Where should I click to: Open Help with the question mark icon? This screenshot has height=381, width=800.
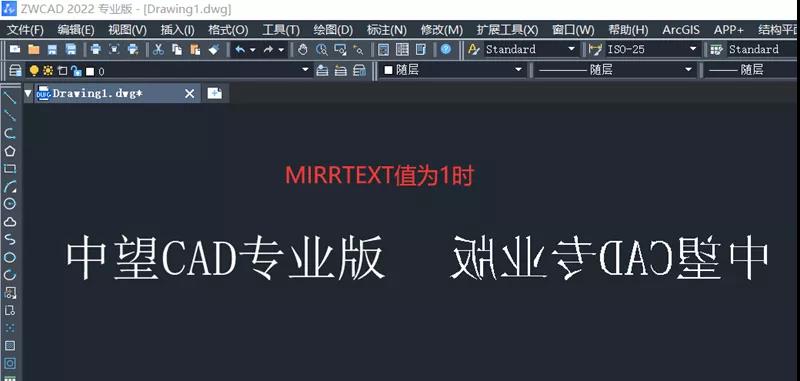pos(446,49)
